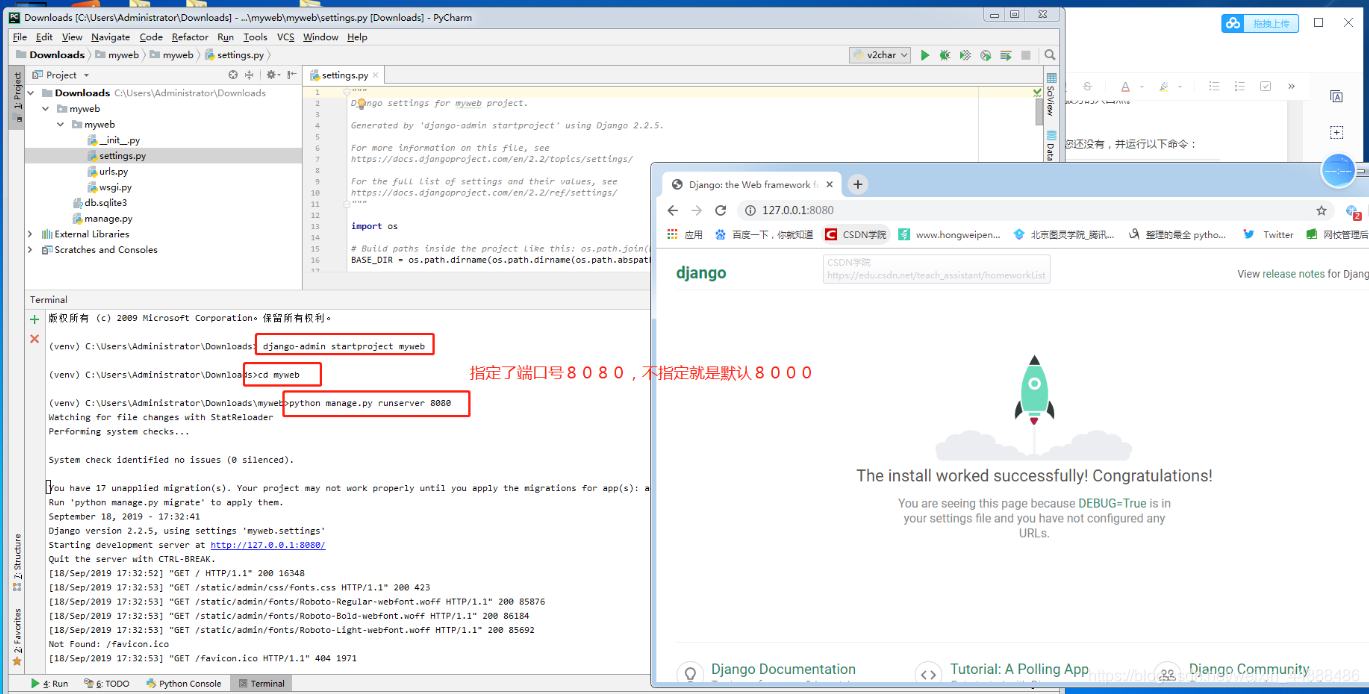The height and width of the screenshot is (694, 1369).
Task: Click strikethrough icon in background editor toolbar
Action: click(1088, 87)
